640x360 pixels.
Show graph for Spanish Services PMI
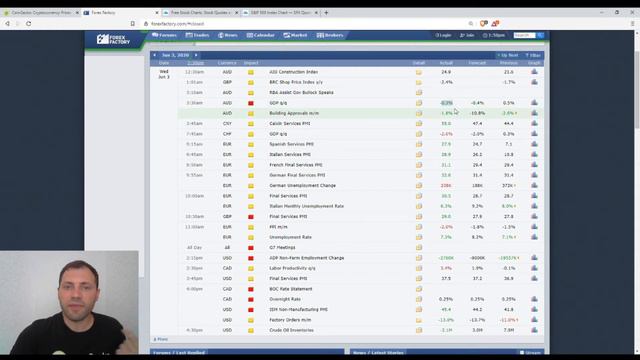click(534, 144)
